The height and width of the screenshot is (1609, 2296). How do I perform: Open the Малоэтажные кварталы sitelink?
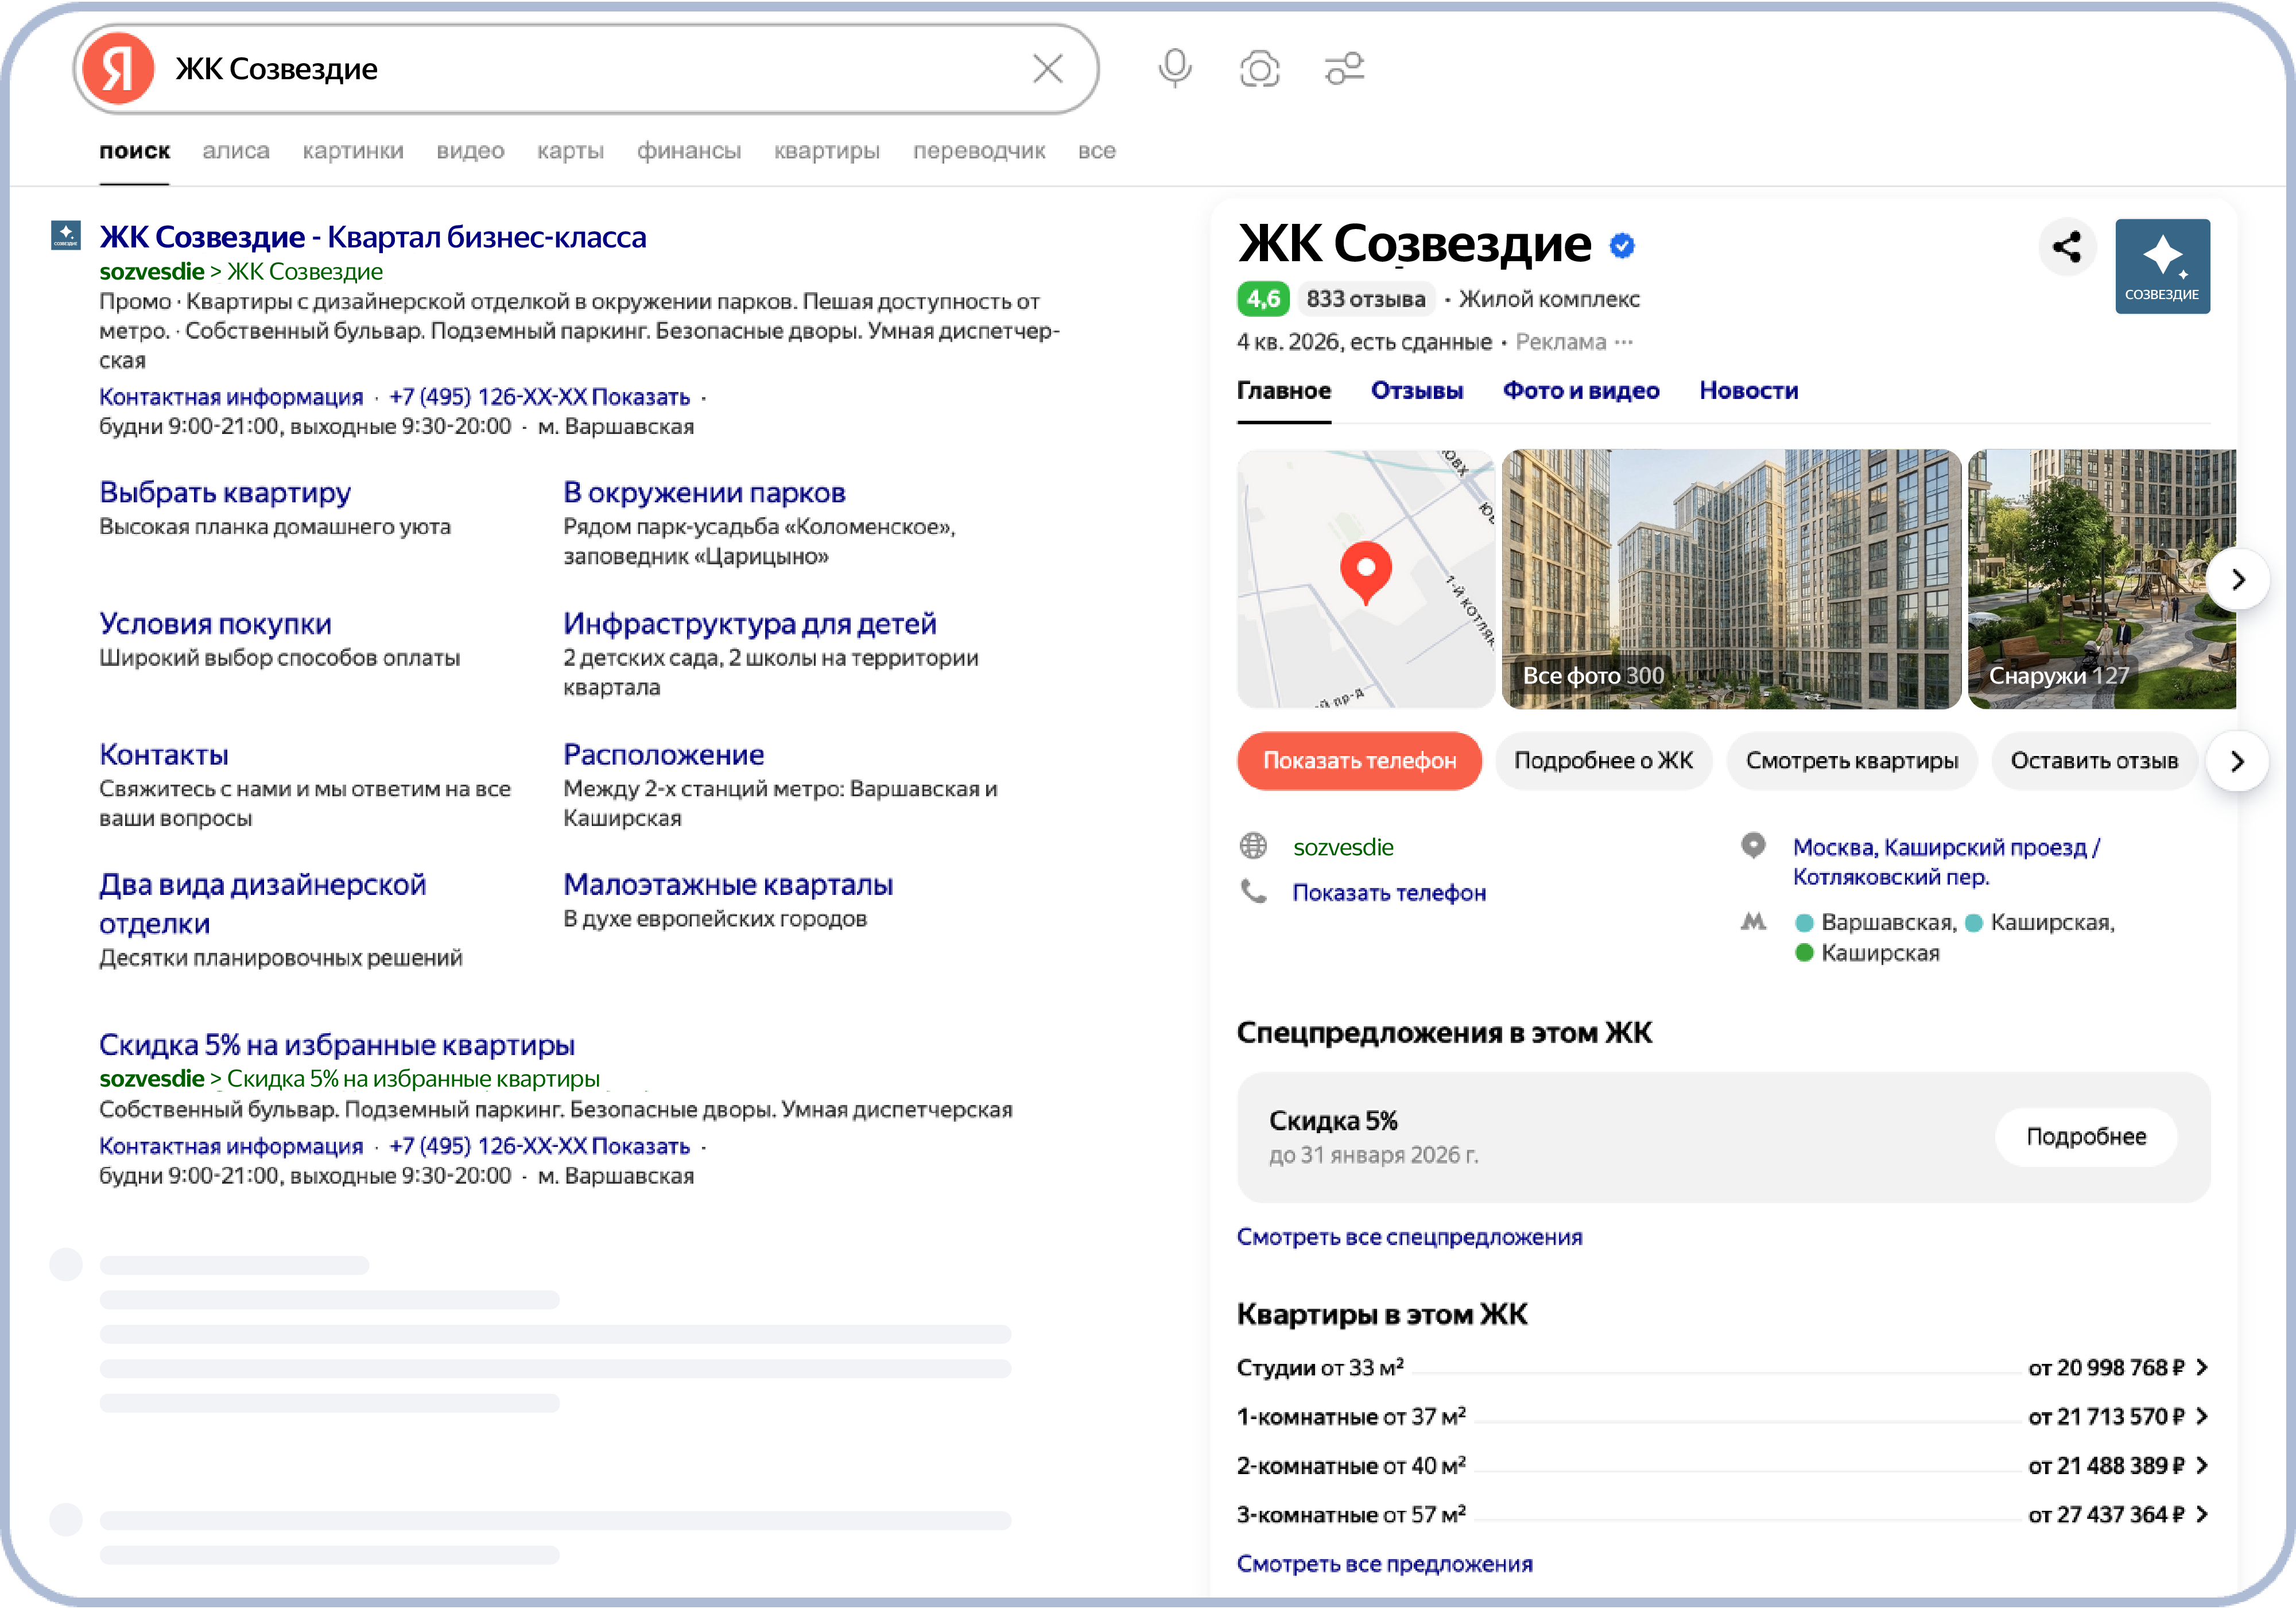coord(728,885)
